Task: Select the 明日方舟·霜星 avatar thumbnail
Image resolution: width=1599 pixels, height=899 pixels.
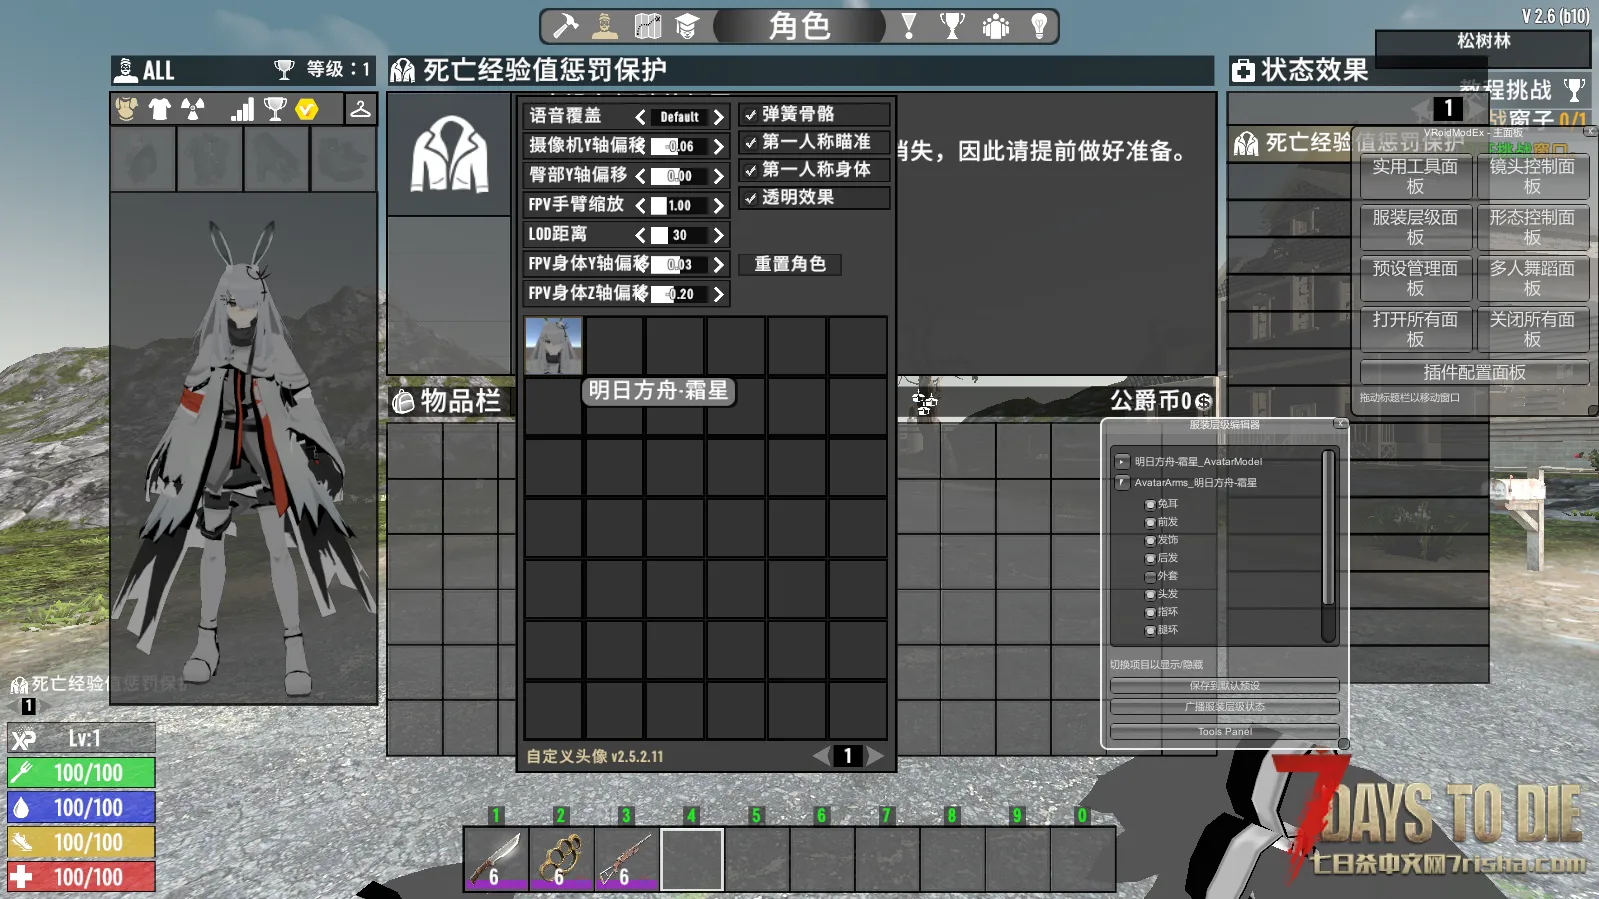Action: click(553, 346)
